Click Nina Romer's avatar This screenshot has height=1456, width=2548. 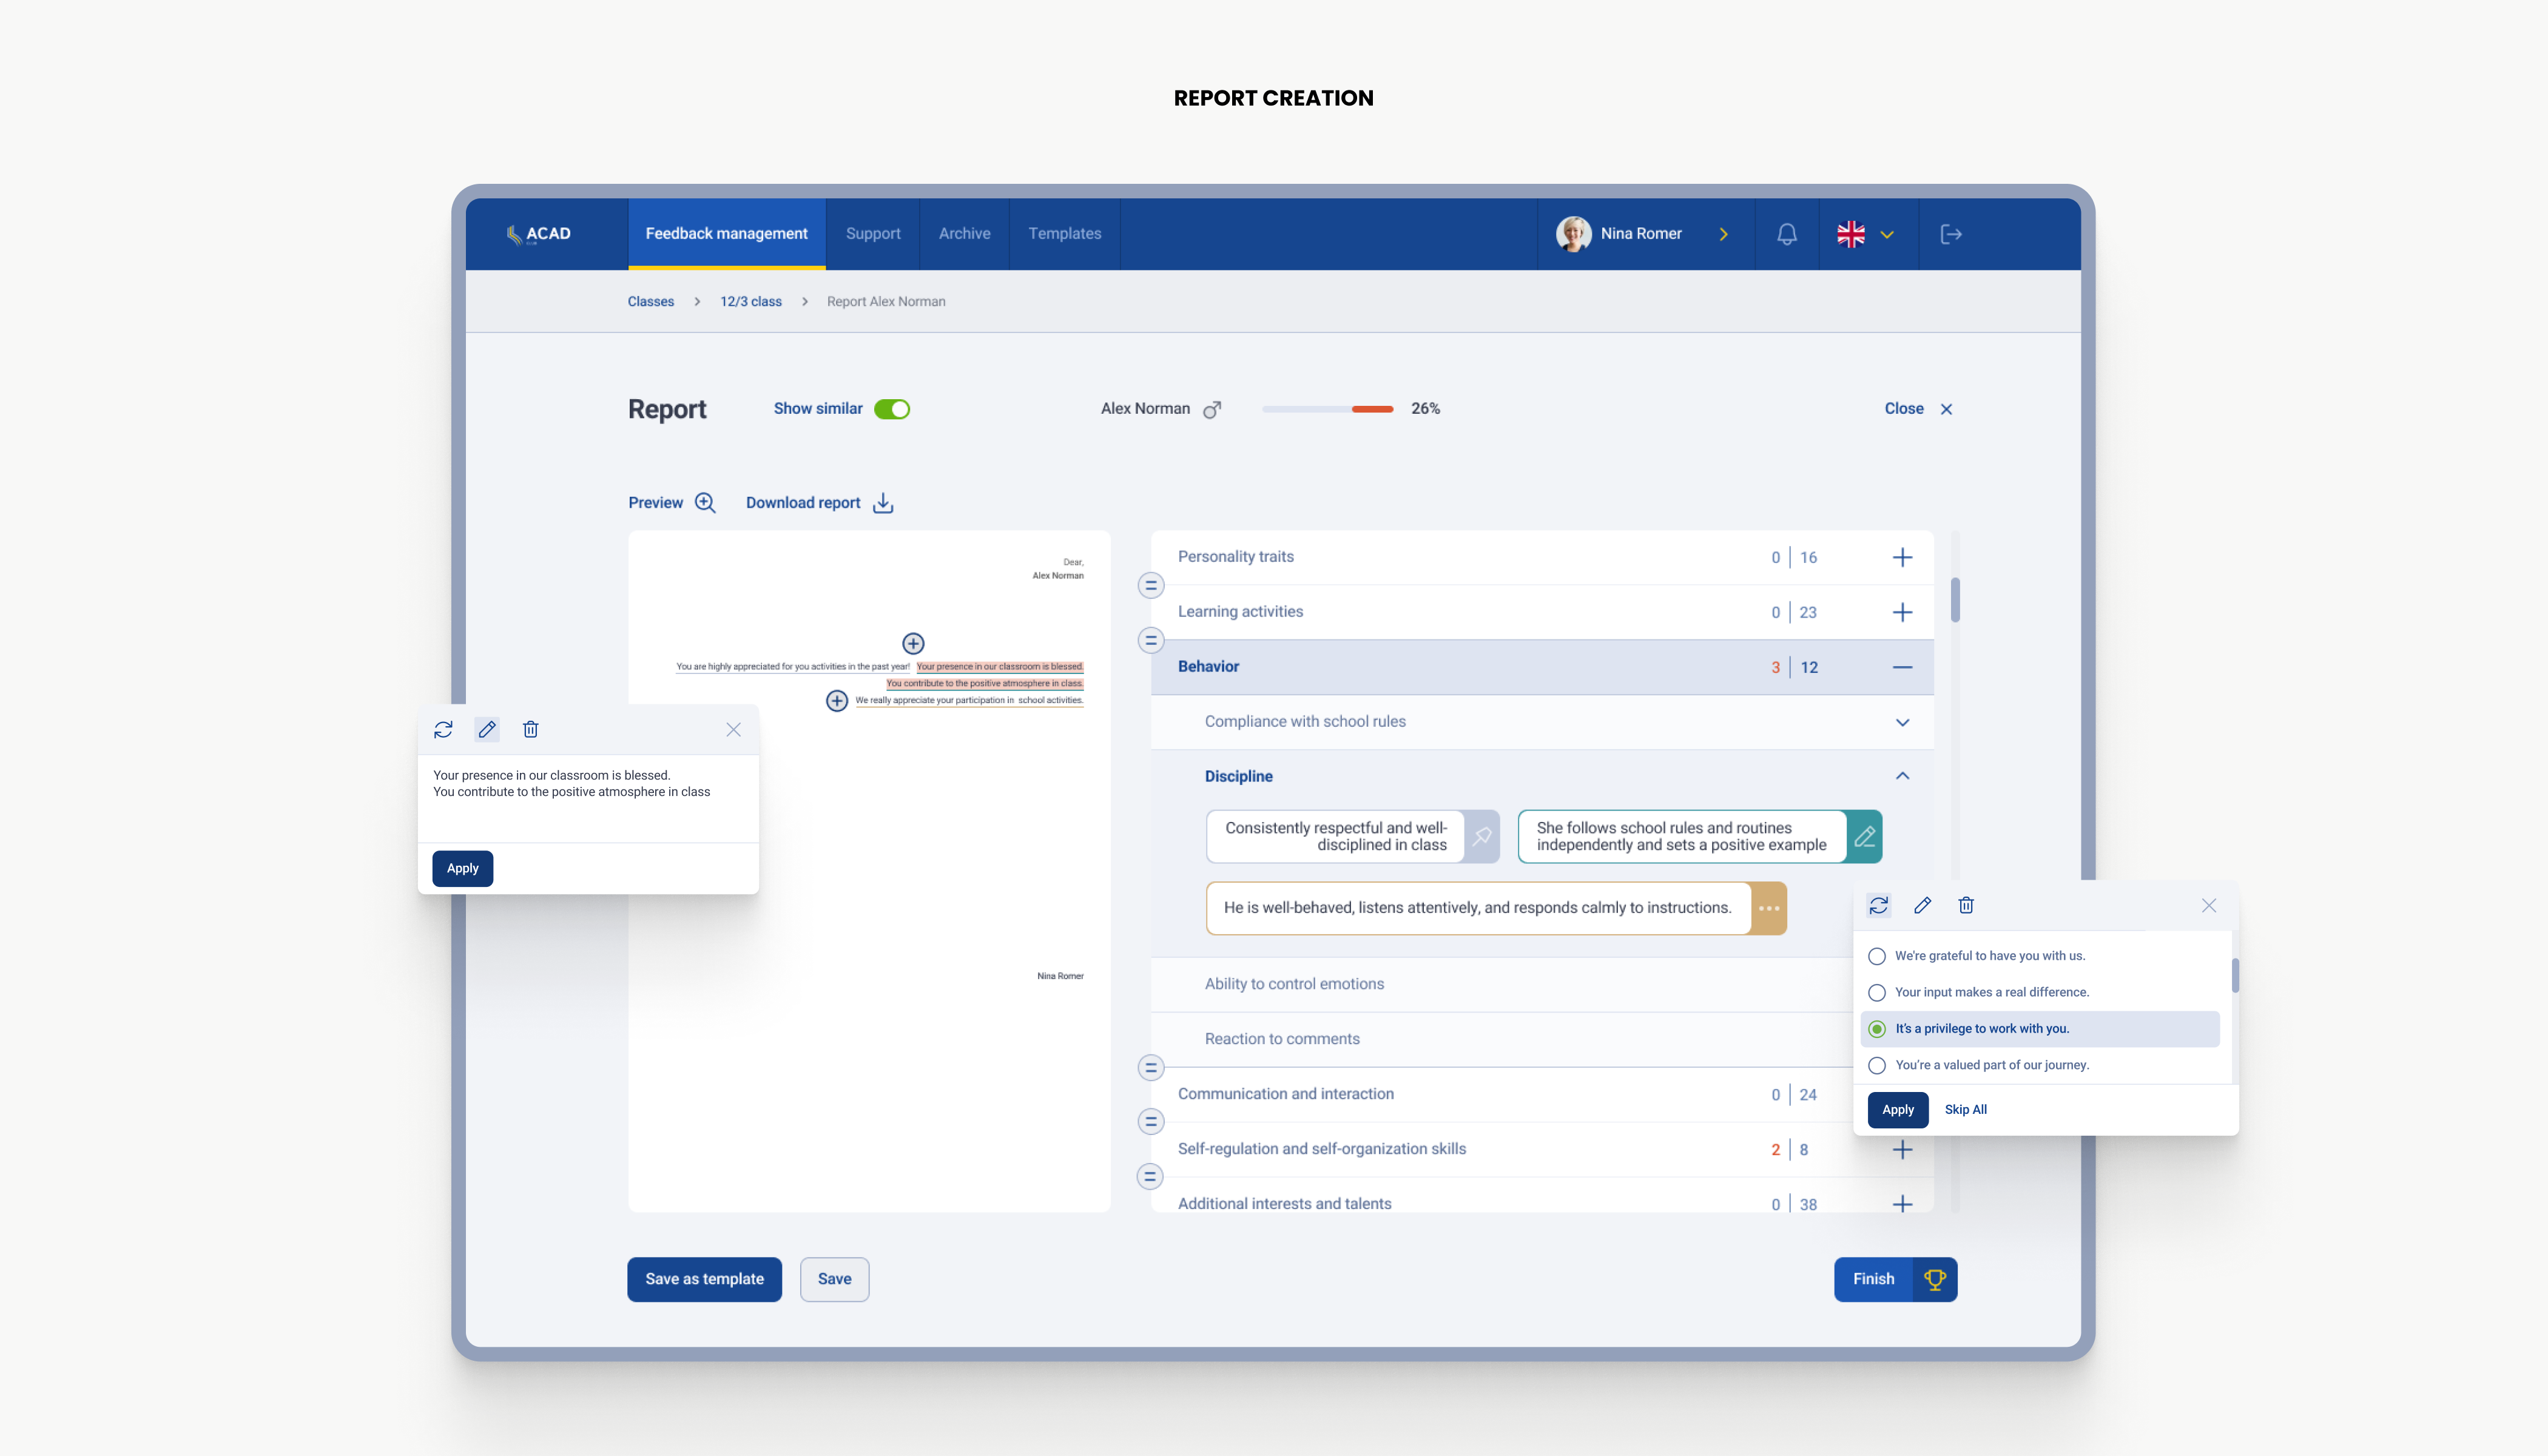[x=1573, y=234]
